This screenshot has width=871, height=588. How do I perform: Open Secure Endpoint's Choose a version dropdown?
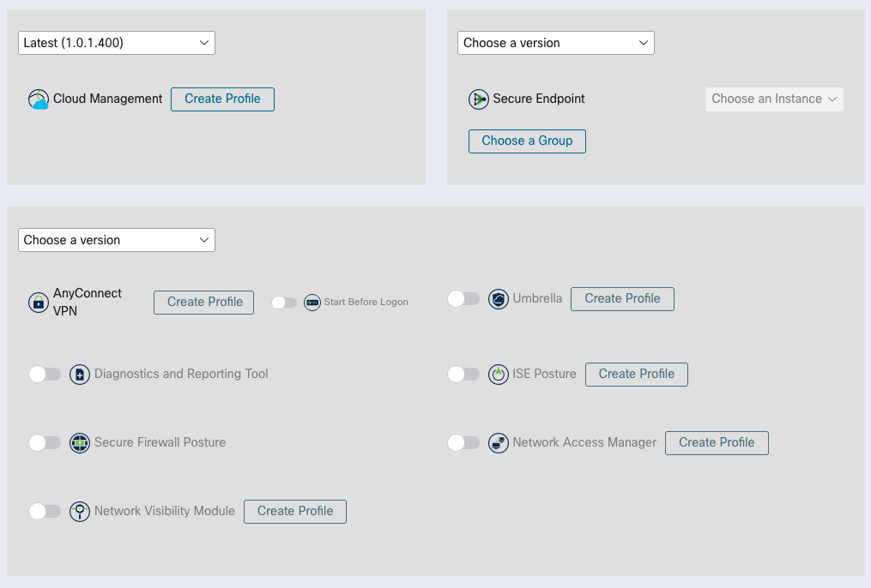555,43
